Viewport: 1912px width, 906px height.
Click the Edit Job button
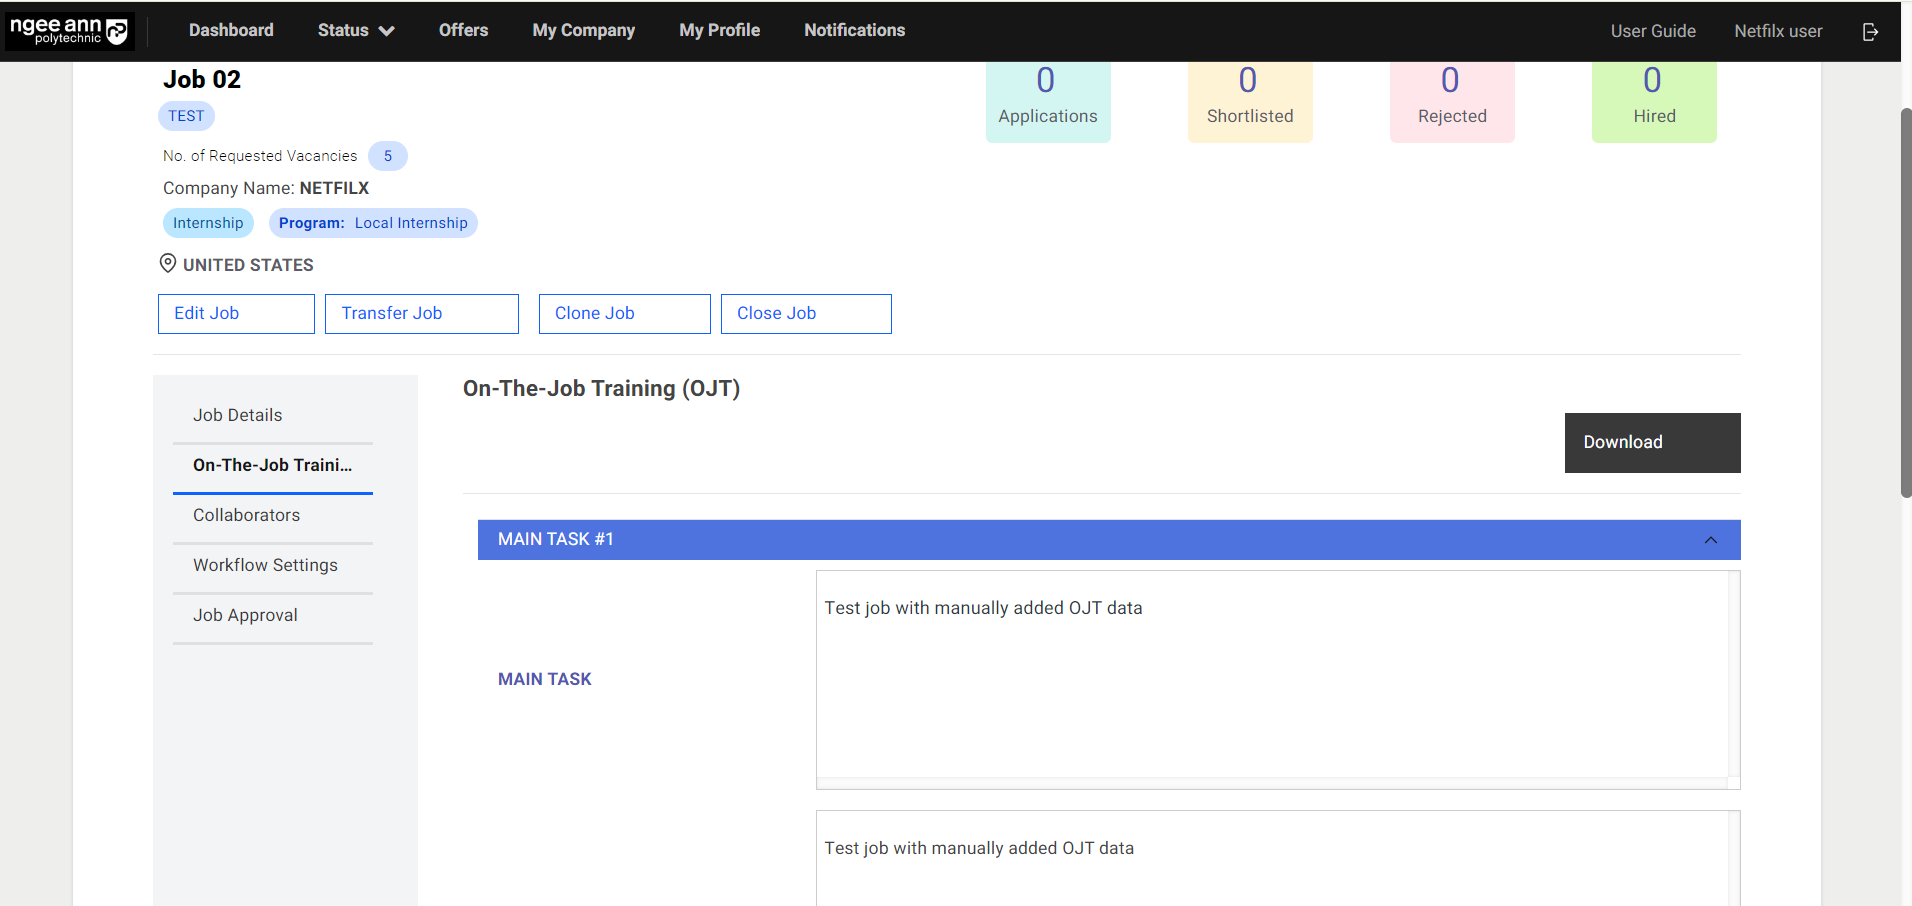pos(236,314)
